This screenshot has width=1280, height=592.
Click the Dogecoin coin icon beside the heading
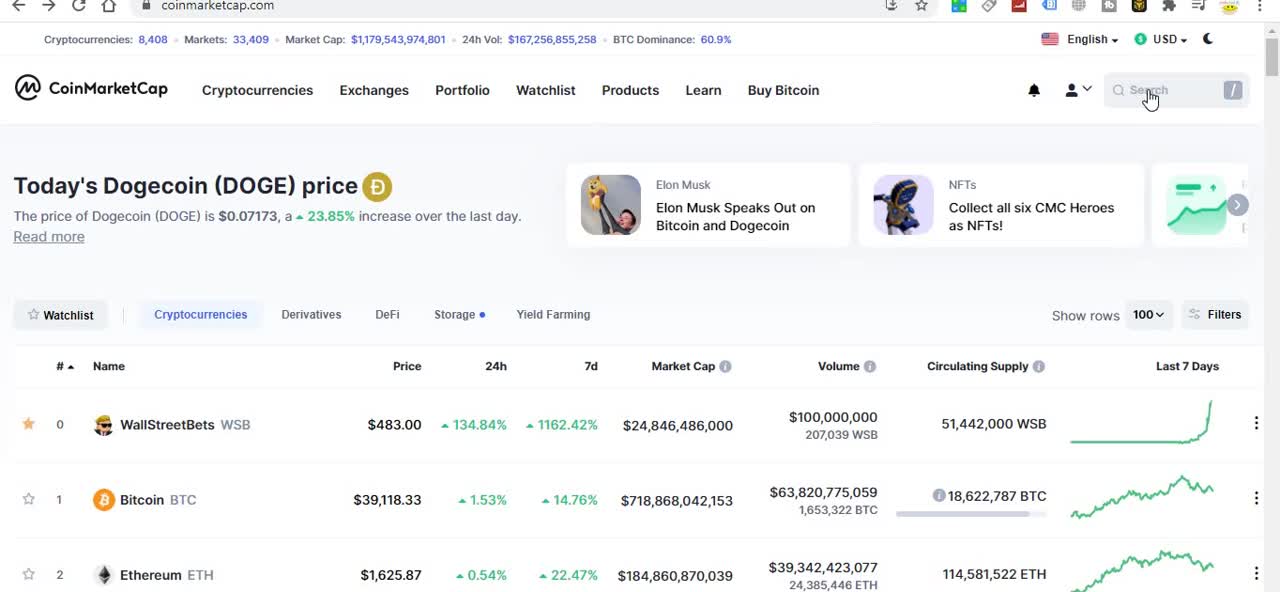click(x=377, y=187)
